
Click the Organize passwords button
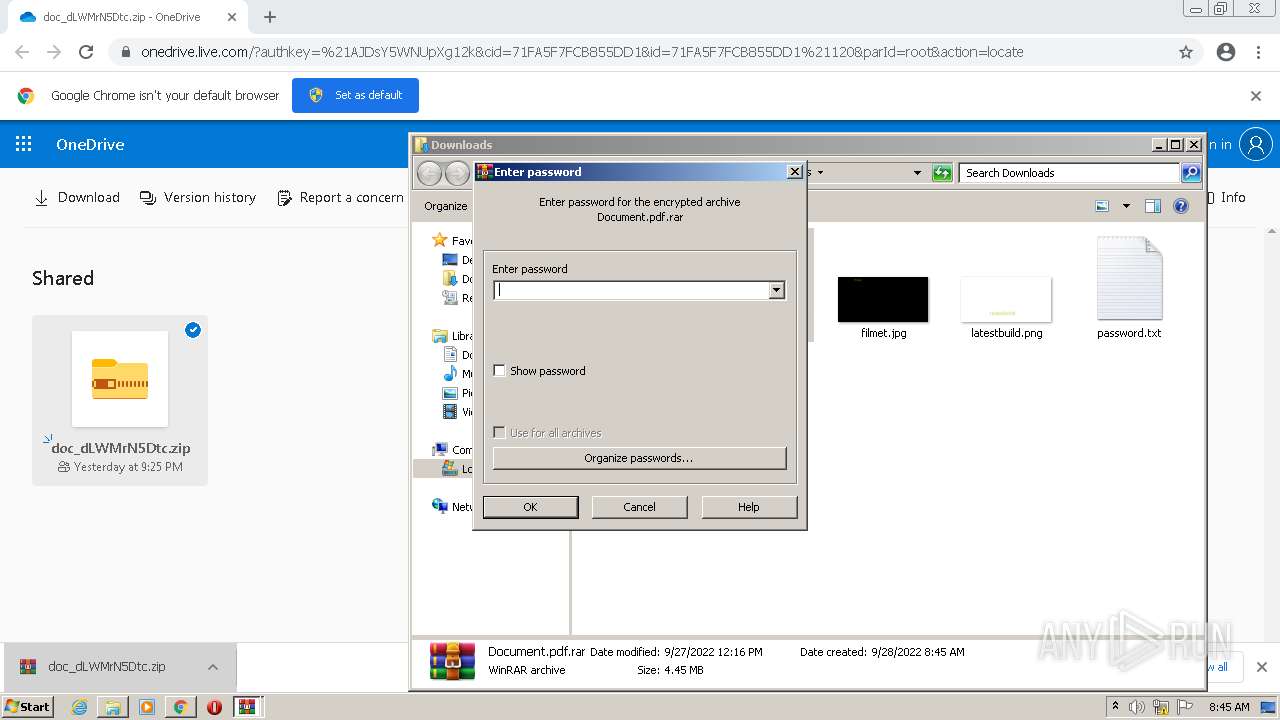click(639, 458)
